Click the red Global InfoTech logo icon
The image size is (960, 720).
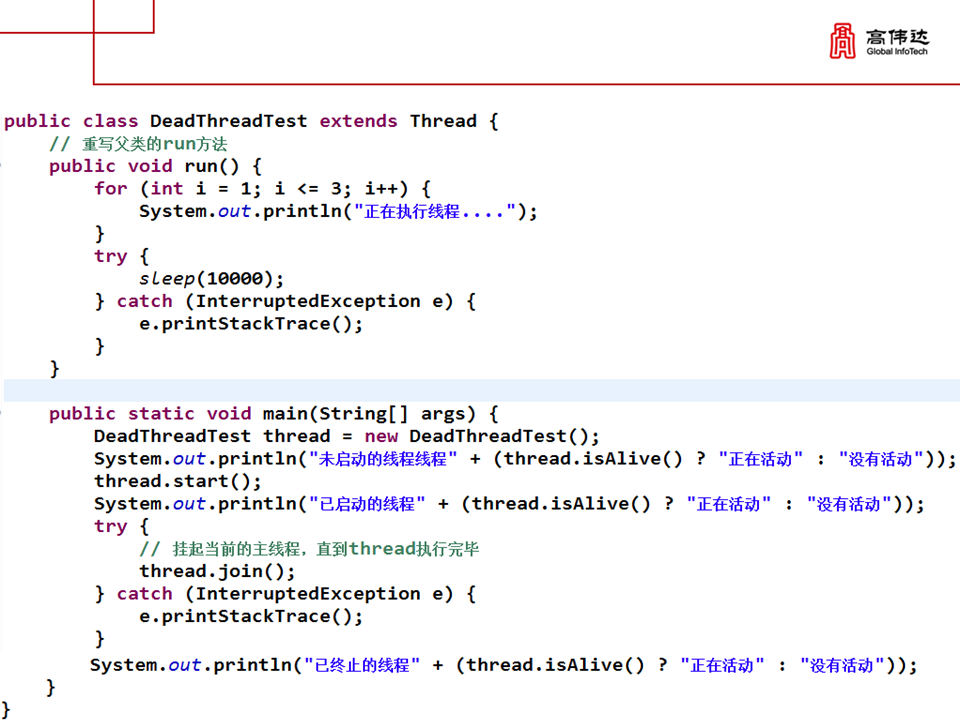tap(843, 41)
